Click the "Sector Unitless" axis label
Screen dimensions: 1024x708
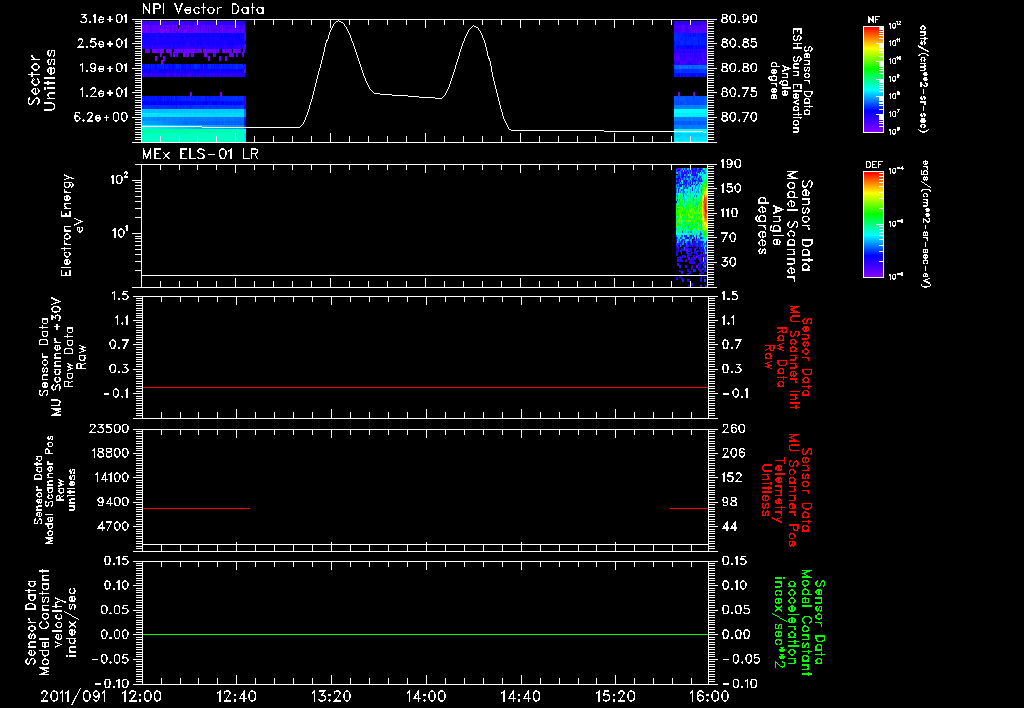pyautogui.click(x=42, y=80)
